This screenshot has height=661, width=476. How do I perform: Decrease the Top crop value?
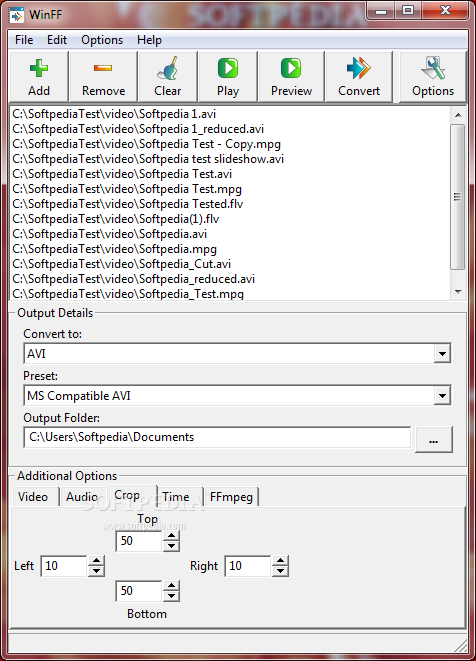click(x=171, y=546)
